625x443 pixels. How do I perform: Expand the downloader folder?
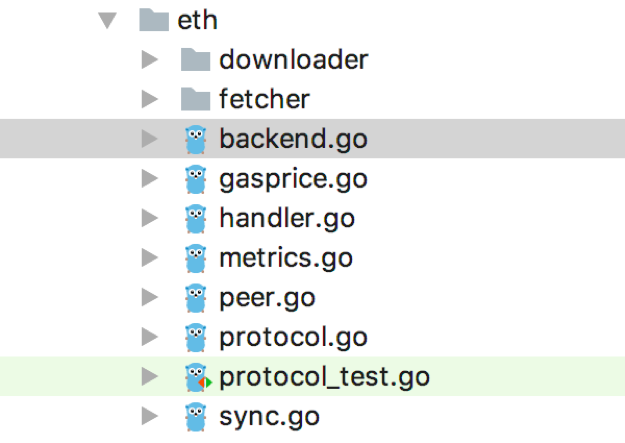150,60
